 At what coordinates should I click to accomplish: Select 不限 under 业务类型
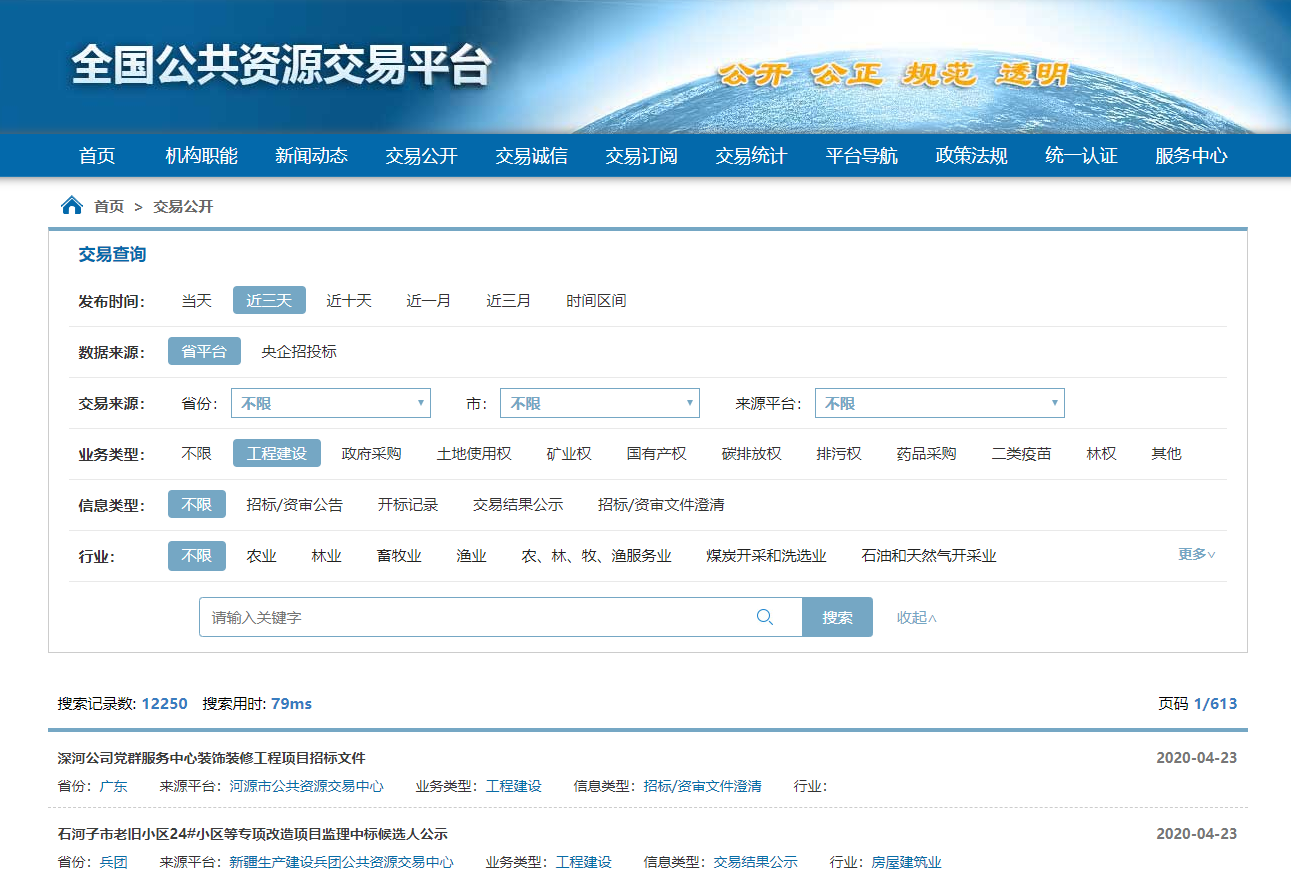click(x=197, y=454)
